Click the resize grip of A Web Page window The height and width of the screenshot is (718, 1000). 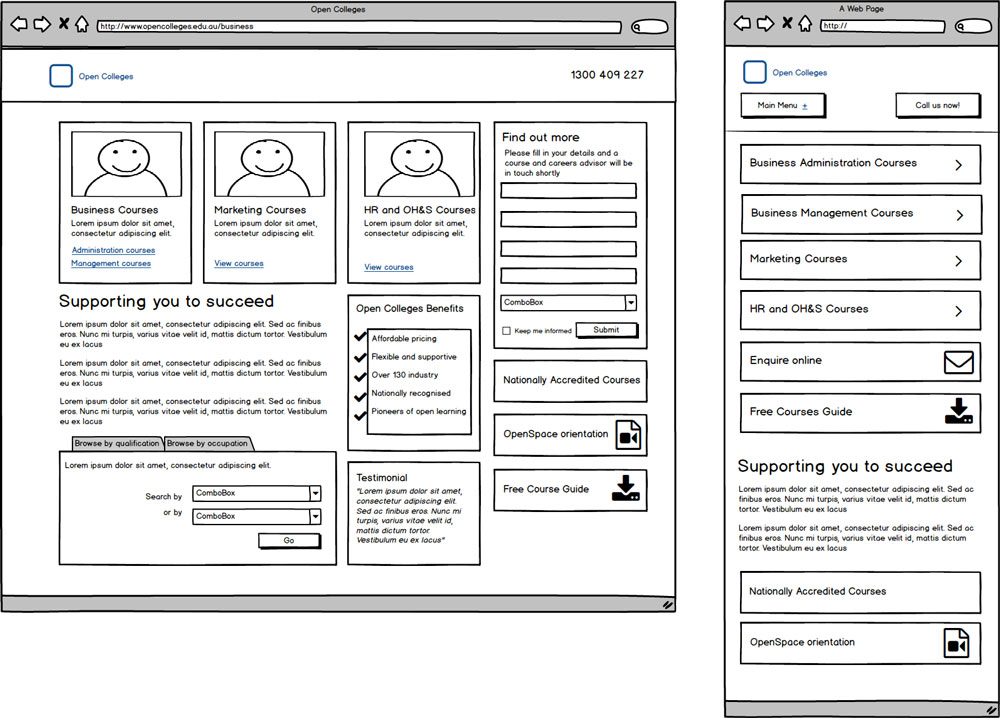992,710
